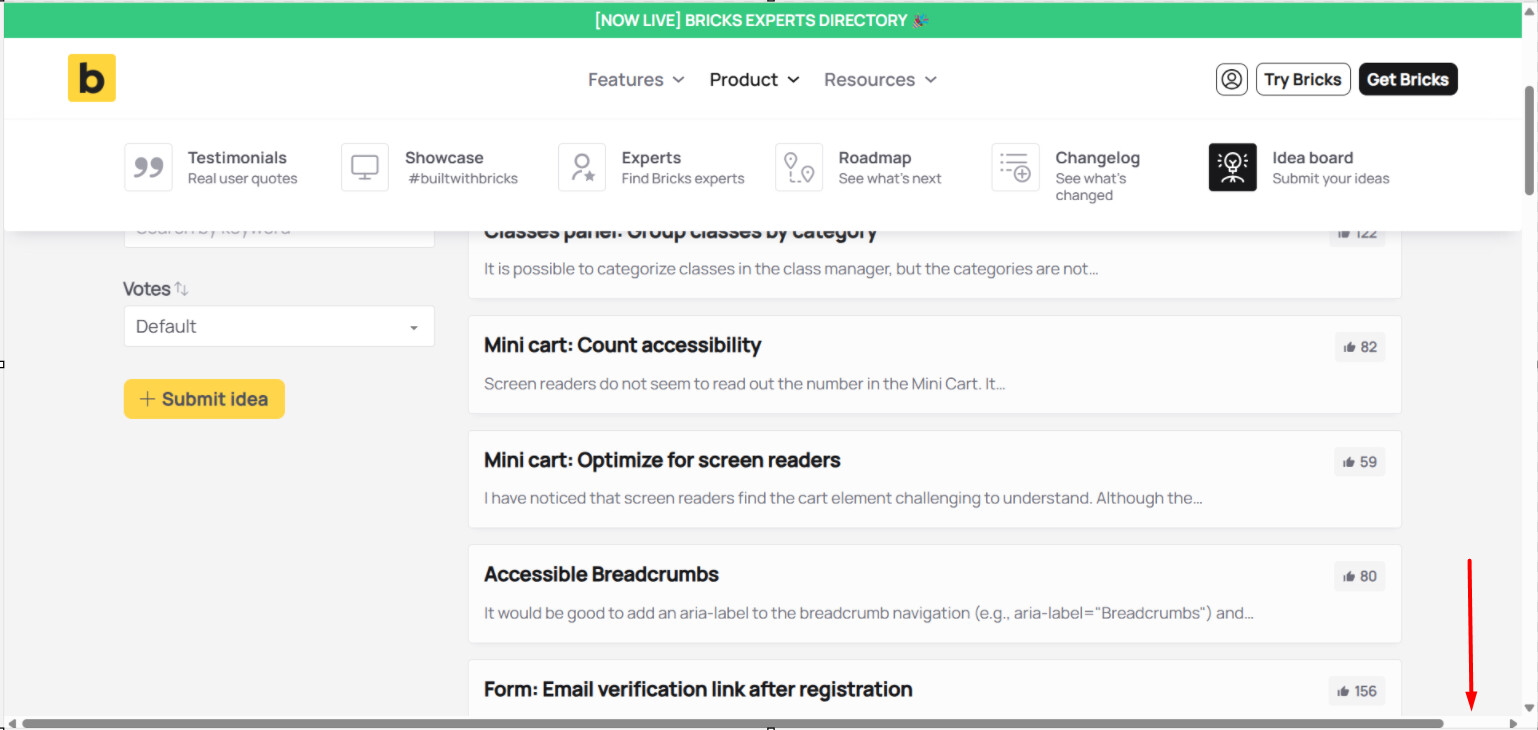Click the Roadmap location pin icon
The image size is (1538, 730).
click(798, 167)
